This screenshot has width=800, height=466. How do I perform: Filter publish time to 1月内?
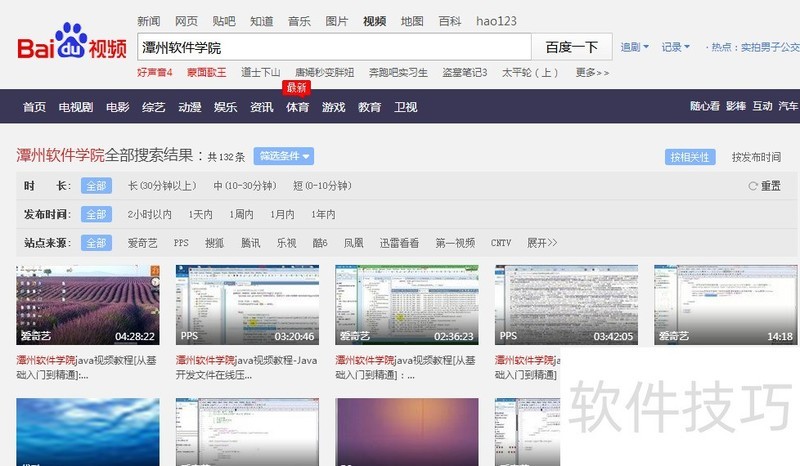282,214
